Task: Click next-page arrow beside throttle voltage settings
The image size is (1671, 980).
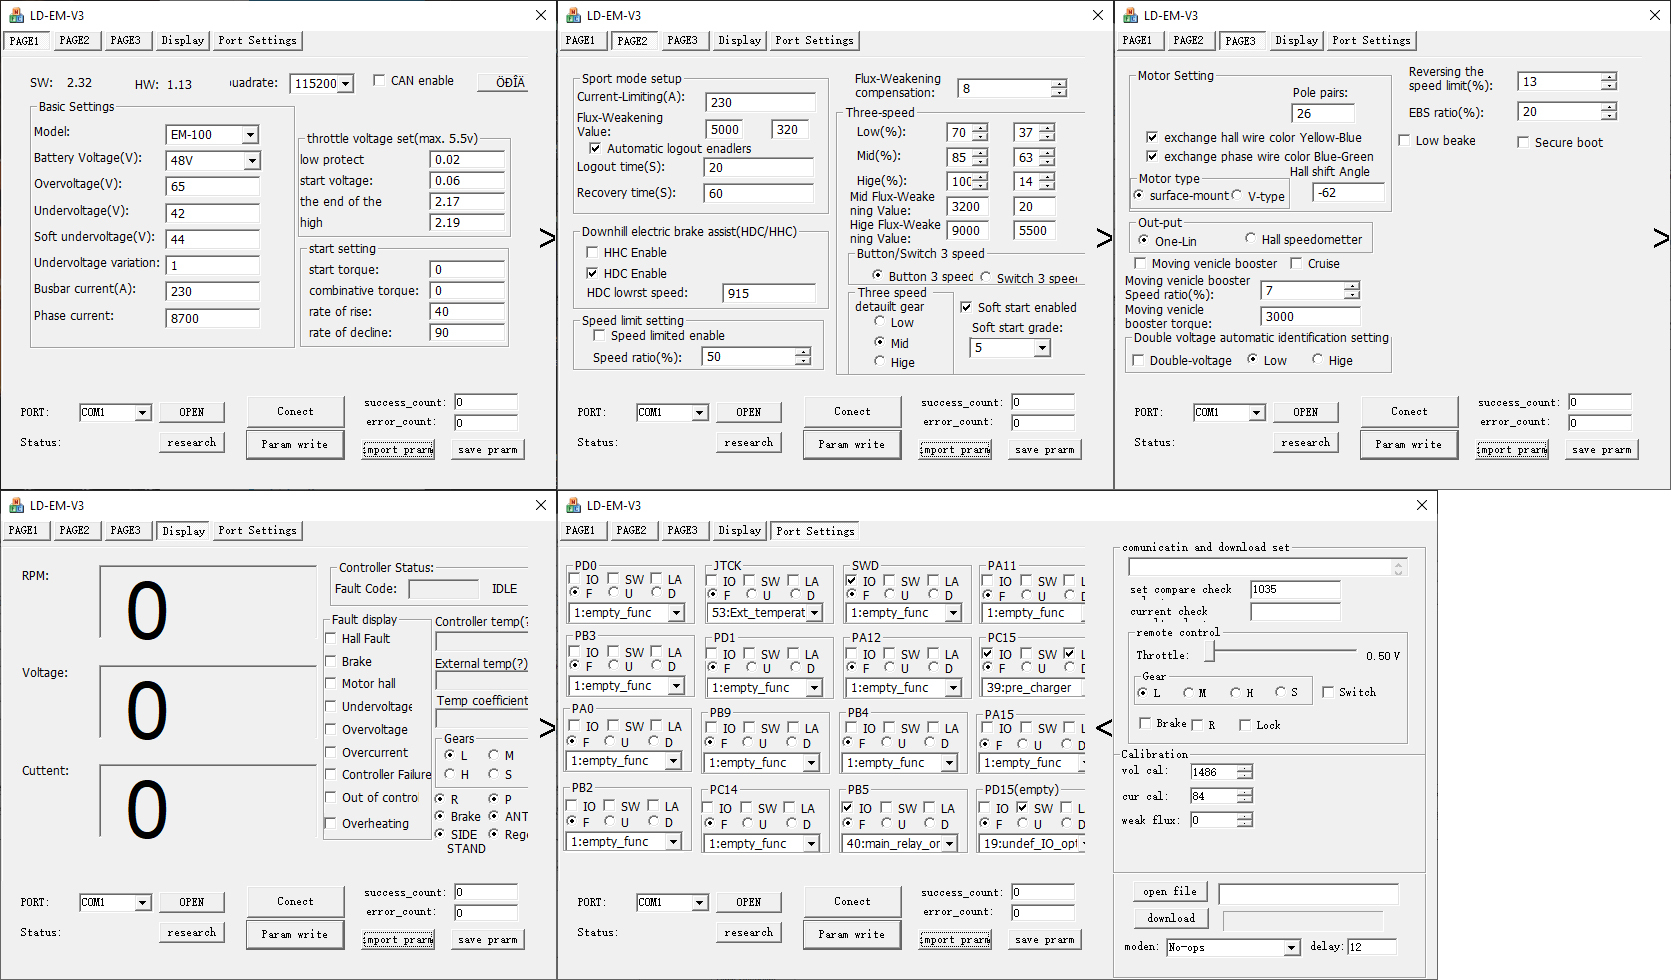Action: (x=547, y=238)
